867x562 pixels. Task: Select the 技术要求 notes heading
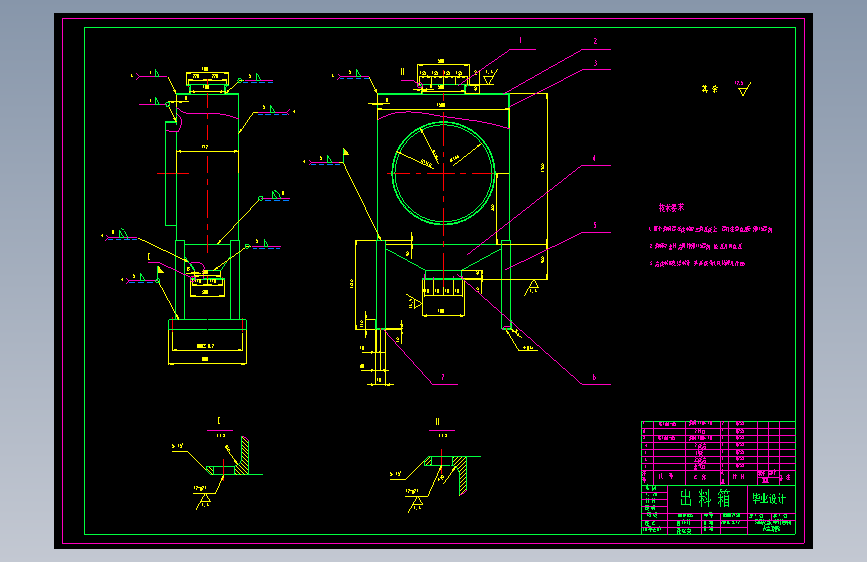[671, 207]
